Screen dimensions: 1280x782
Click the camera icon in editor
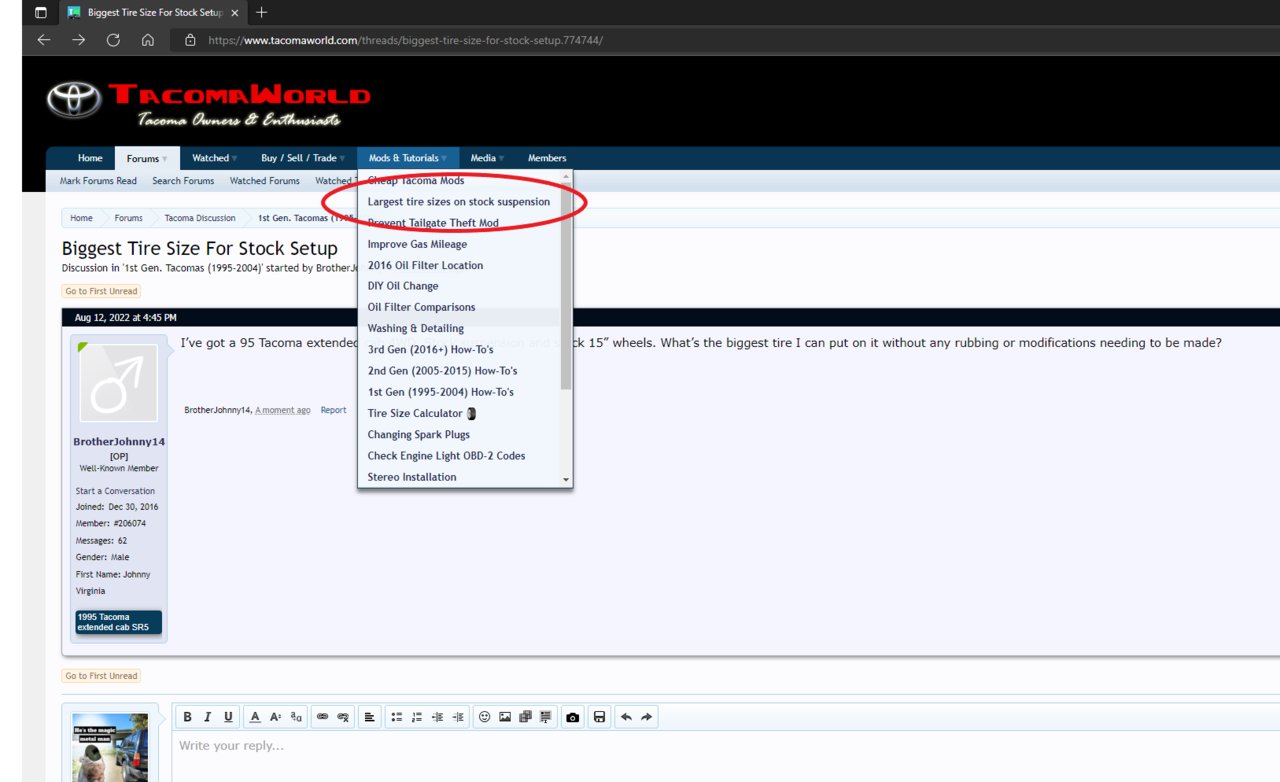pyautogui.click(x=572, y=717)
